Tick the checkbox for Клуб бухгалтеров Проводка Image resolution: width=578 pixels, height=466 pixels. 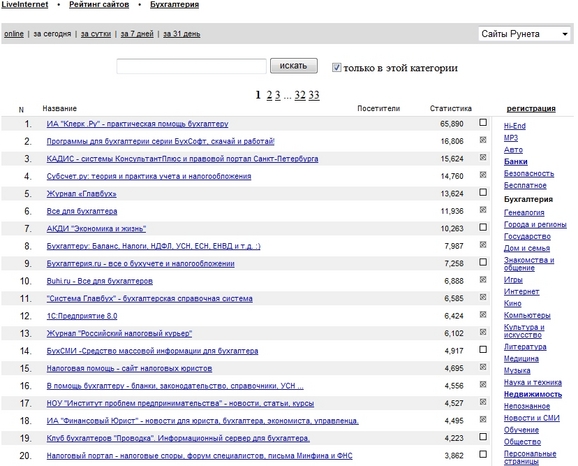pos(483,437)
